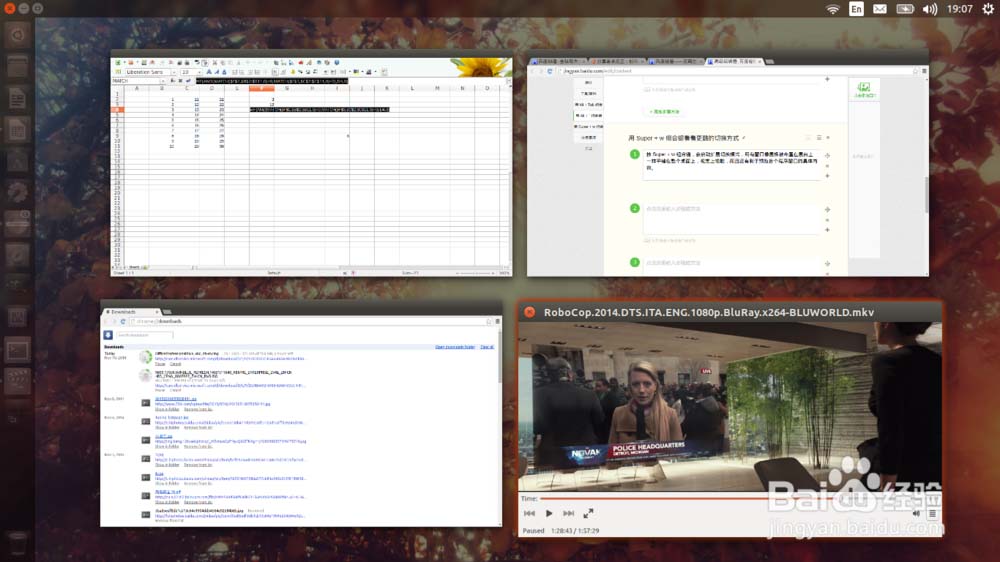This screenshot has width=1000, height=562.
Task: Close the RoboCop video window
Action: coord(529,312)
